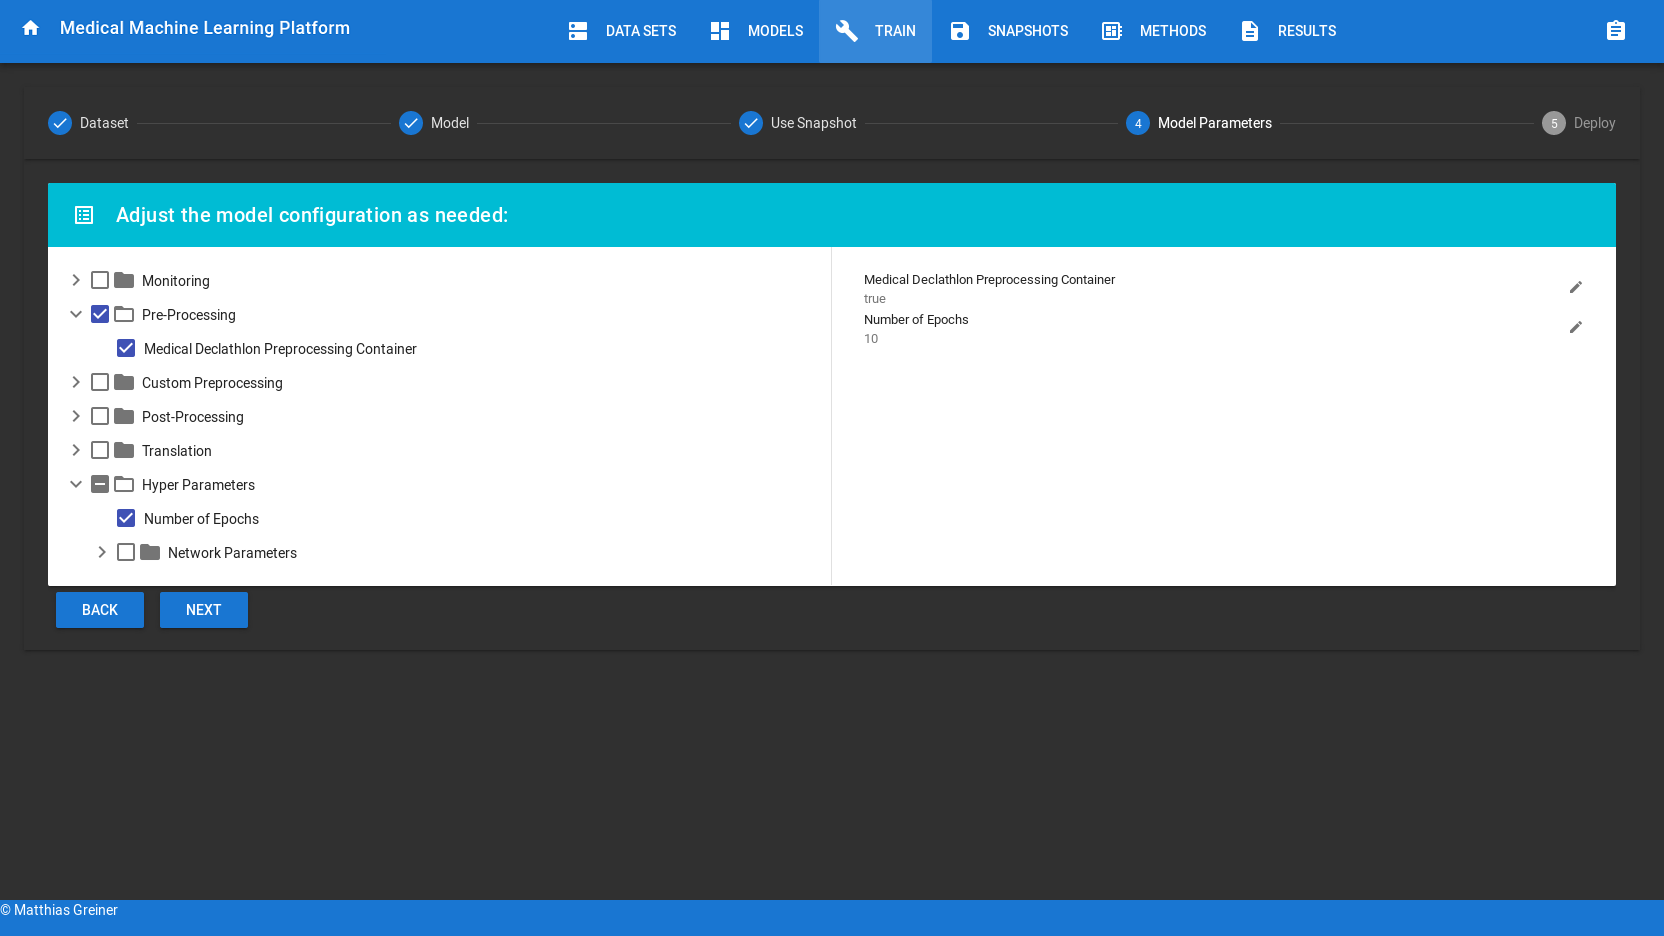Expand the Post-Processing tree node

tap(76, 416)
